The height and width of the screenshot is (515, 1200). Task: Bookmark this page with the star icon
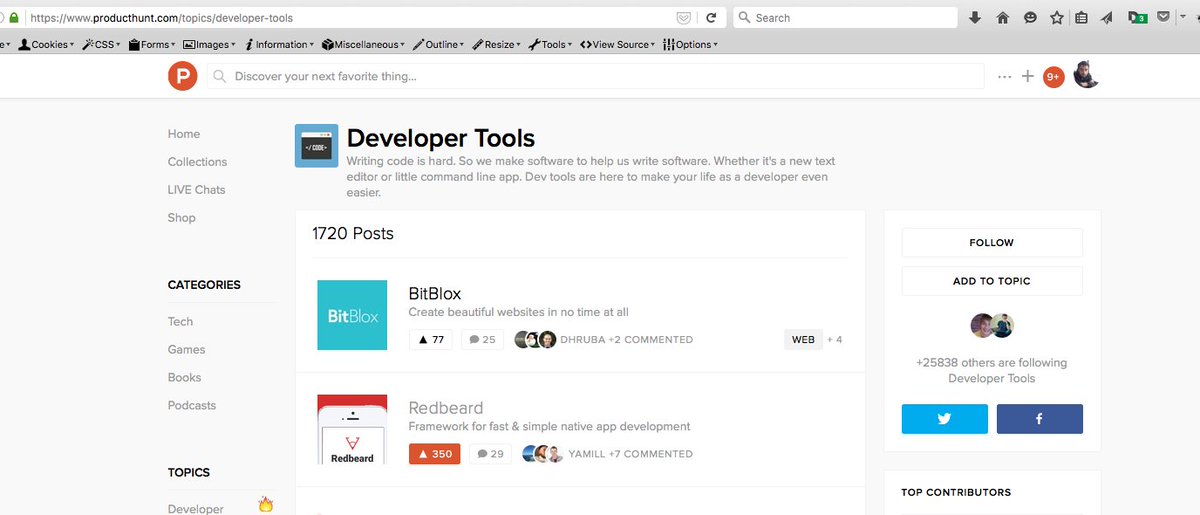1056,18
